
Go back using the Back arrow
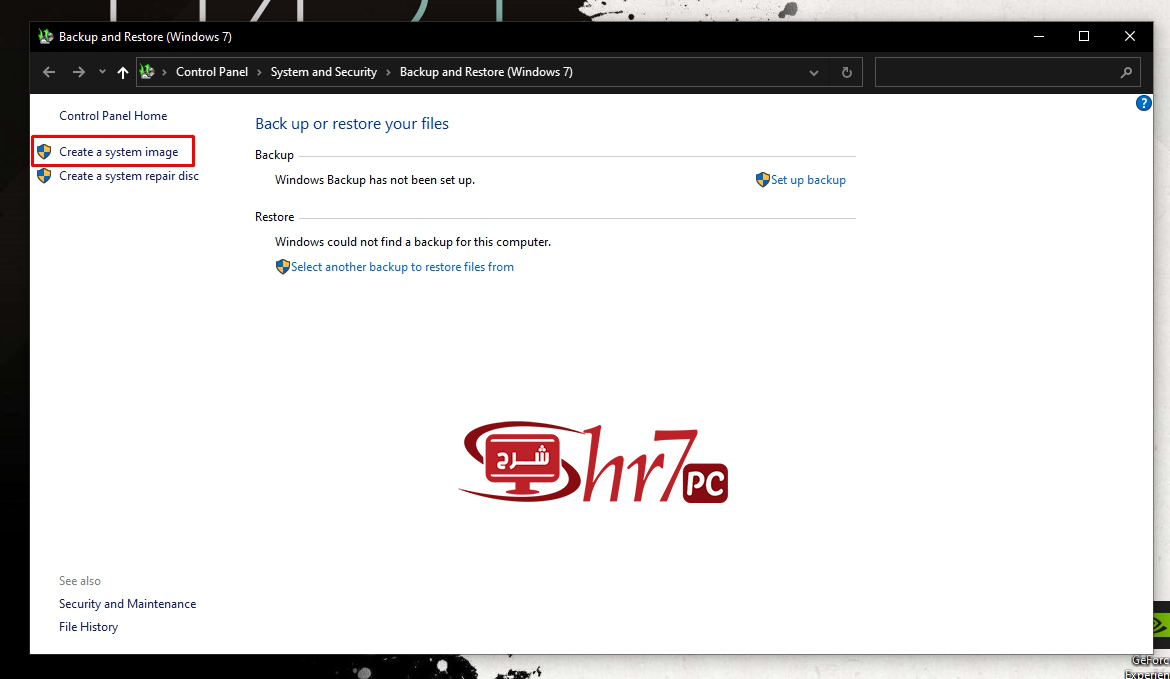49,72
